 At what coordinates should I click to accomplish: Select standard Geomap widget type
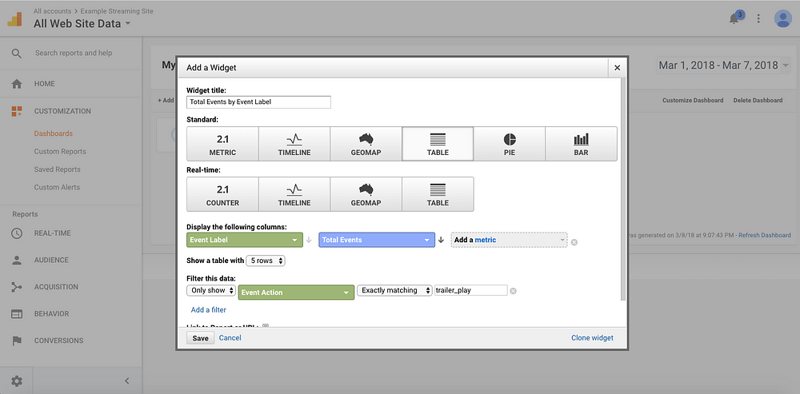pos(366,144)
